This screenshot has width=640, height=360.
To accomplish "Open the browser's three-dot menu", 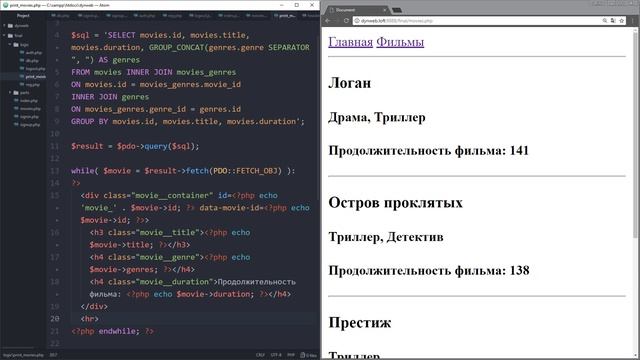I will tap(633, 21).
